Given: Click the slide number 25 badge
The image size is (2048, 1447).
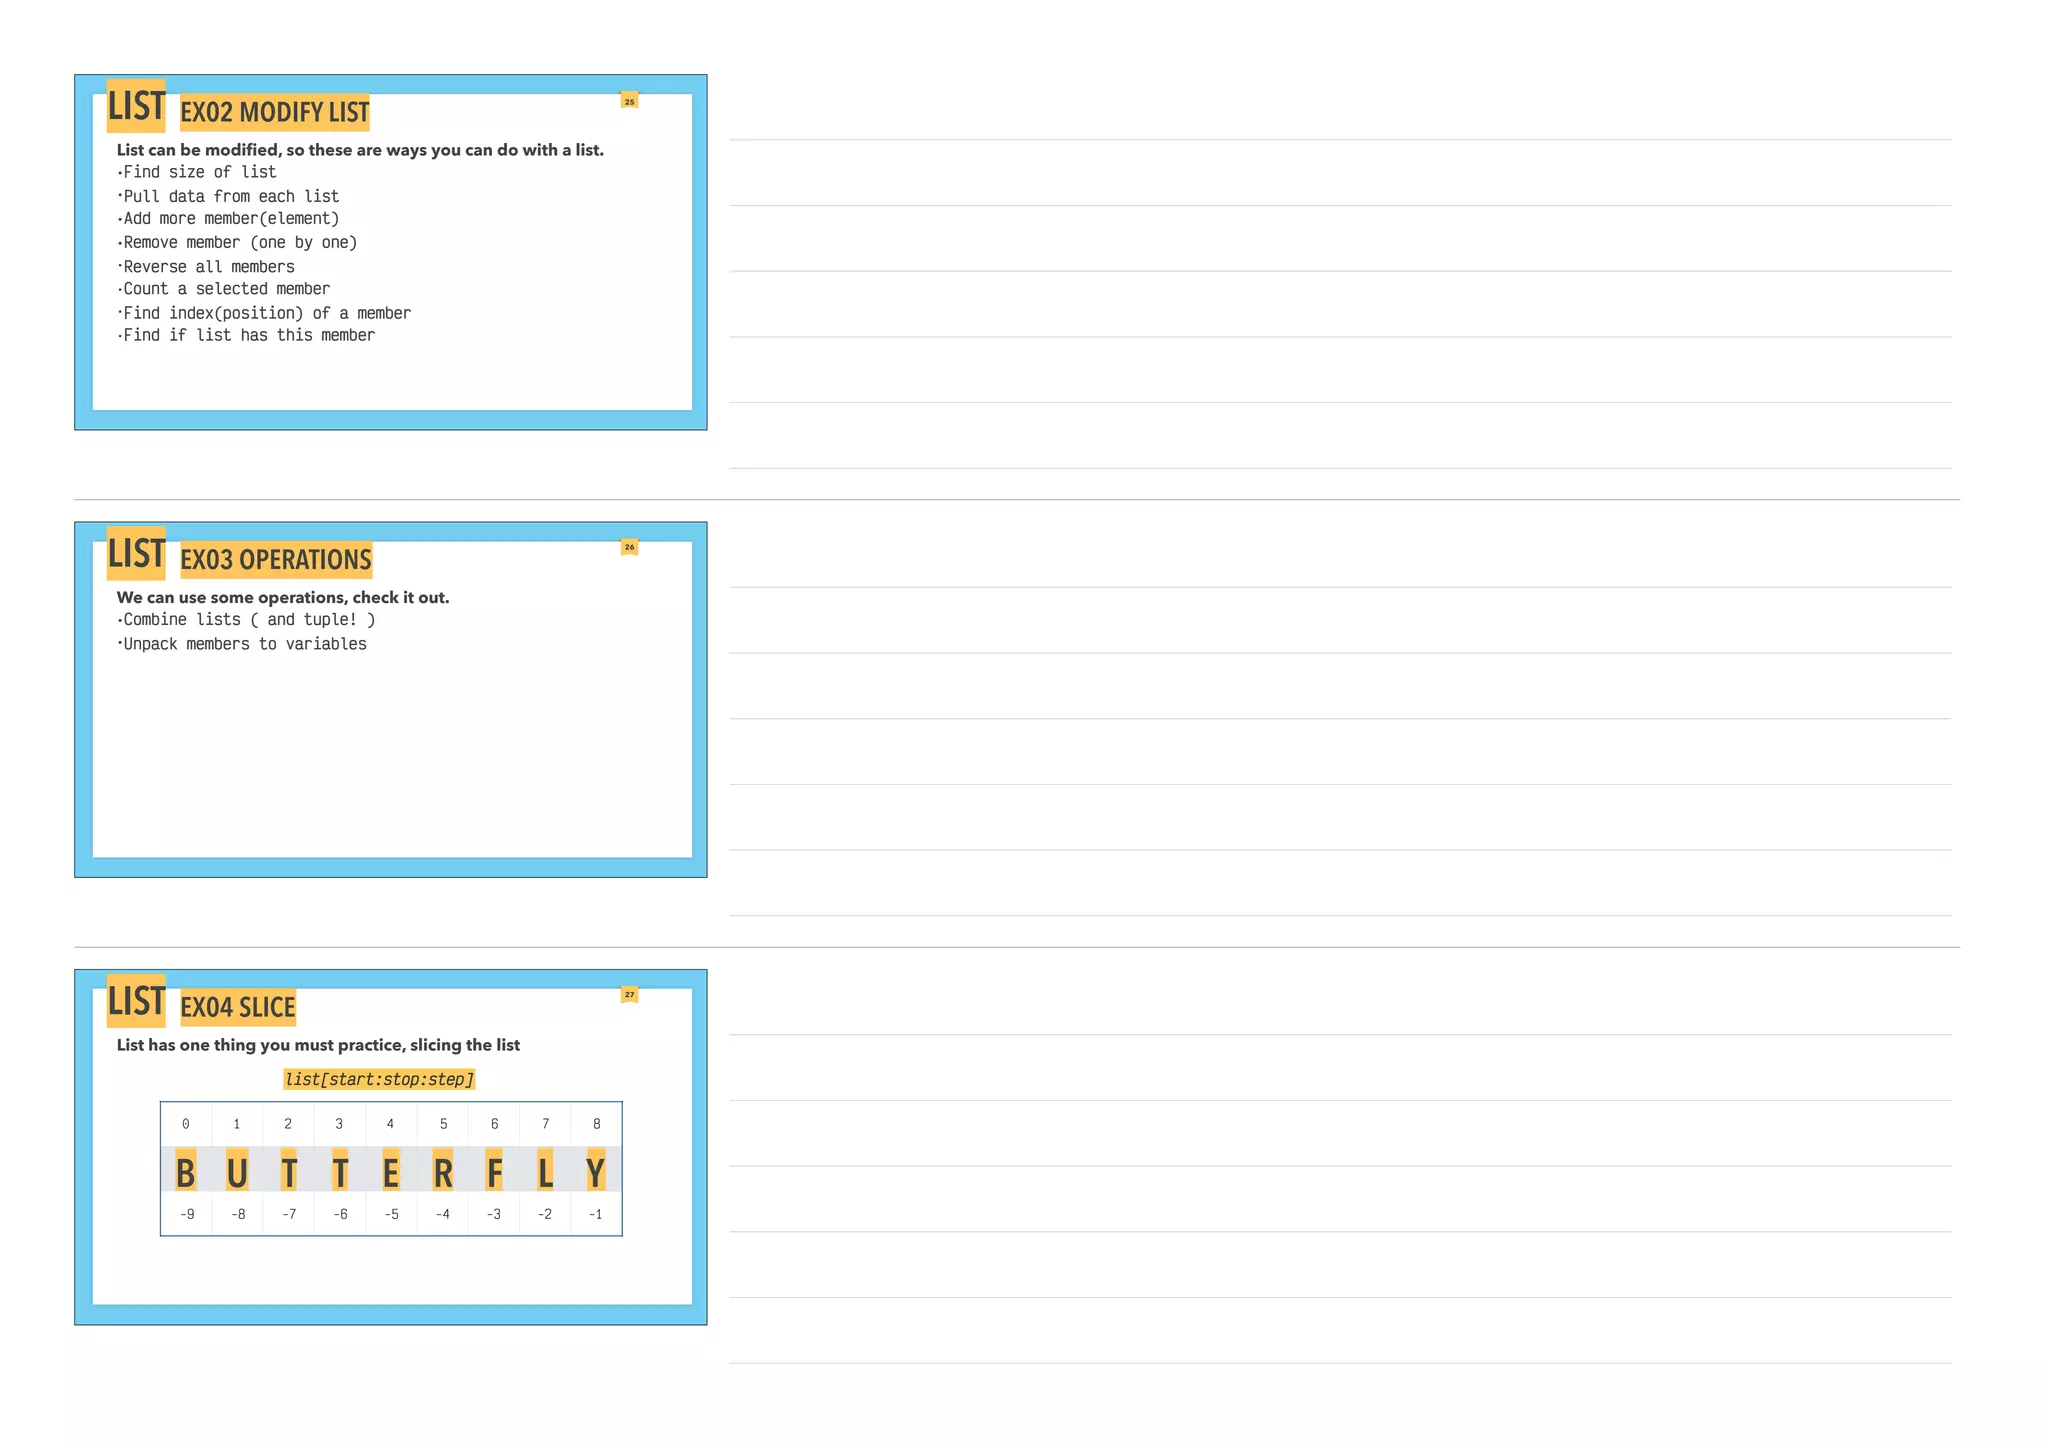Looking at the screenshot, I should coord(629,101).
